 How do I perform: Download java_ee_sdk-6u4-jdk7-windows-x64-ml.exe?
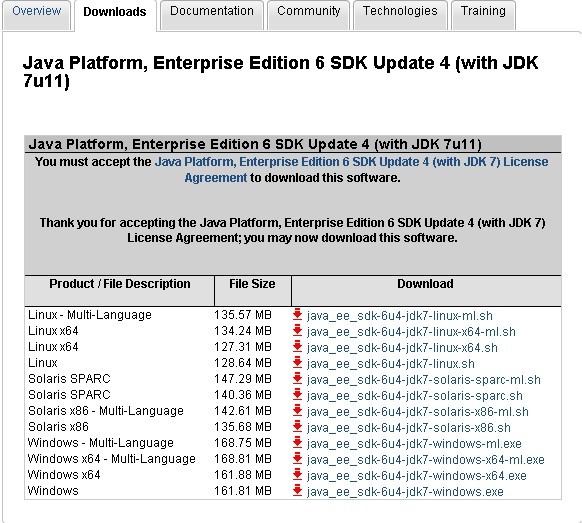coord(426,460)
